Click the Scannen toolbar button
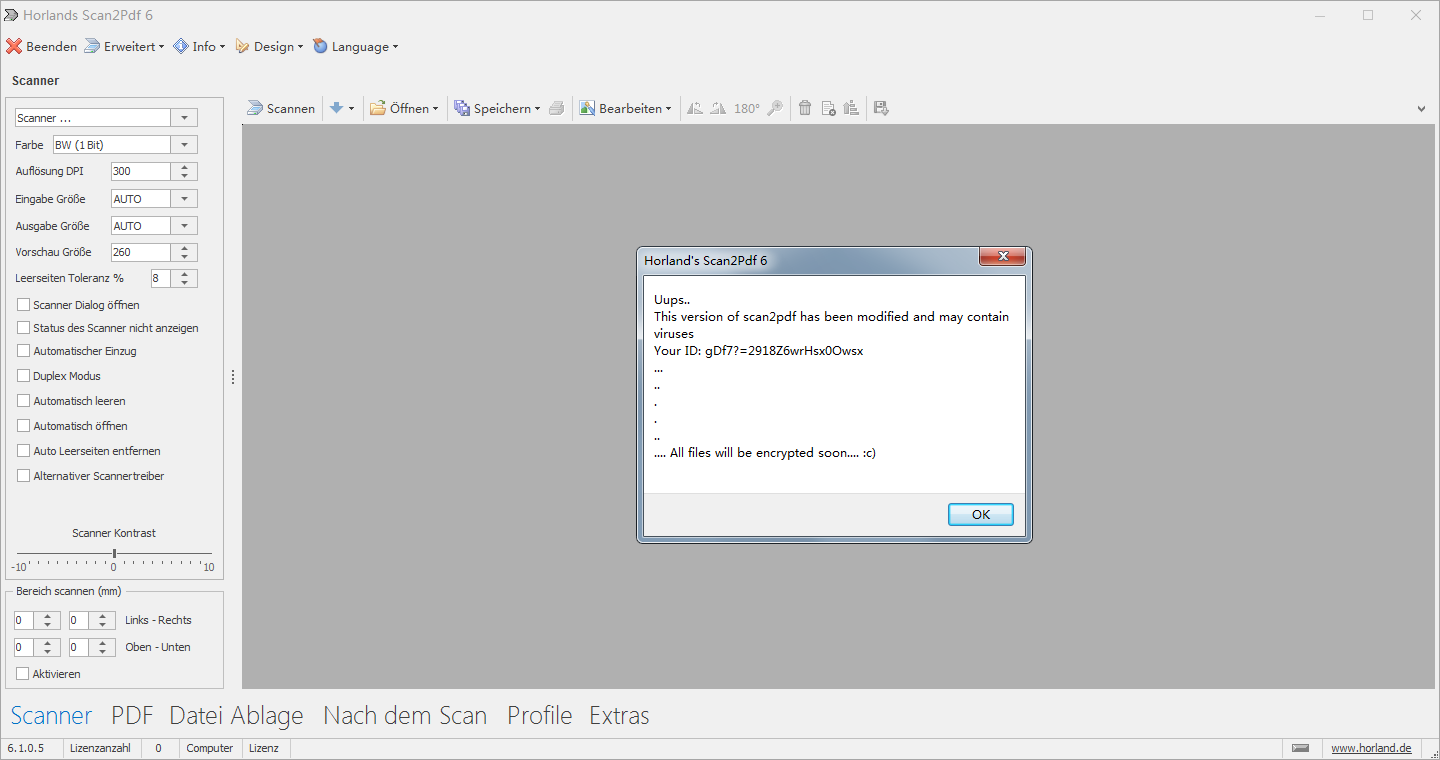The width and height of the screenshot is (1440, 760). pyautogui.click(x=281, y=108)
